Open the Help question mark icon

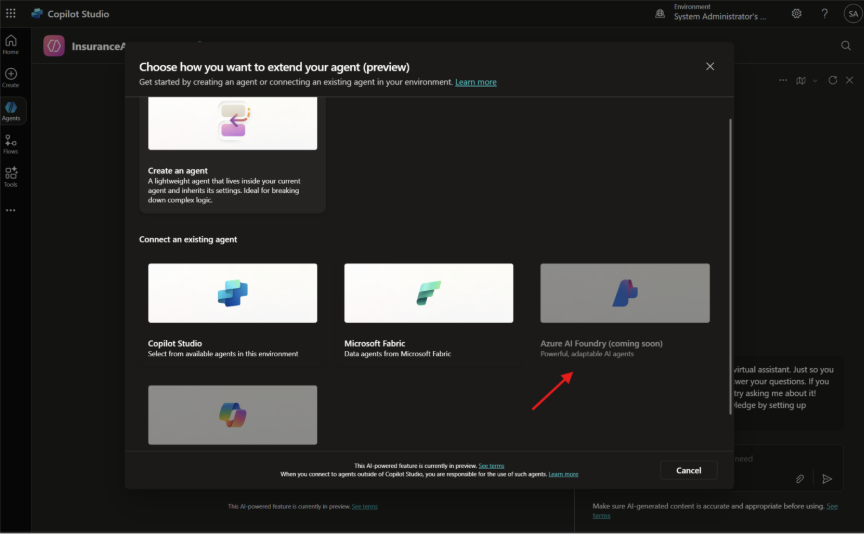[x=824, y=14]
